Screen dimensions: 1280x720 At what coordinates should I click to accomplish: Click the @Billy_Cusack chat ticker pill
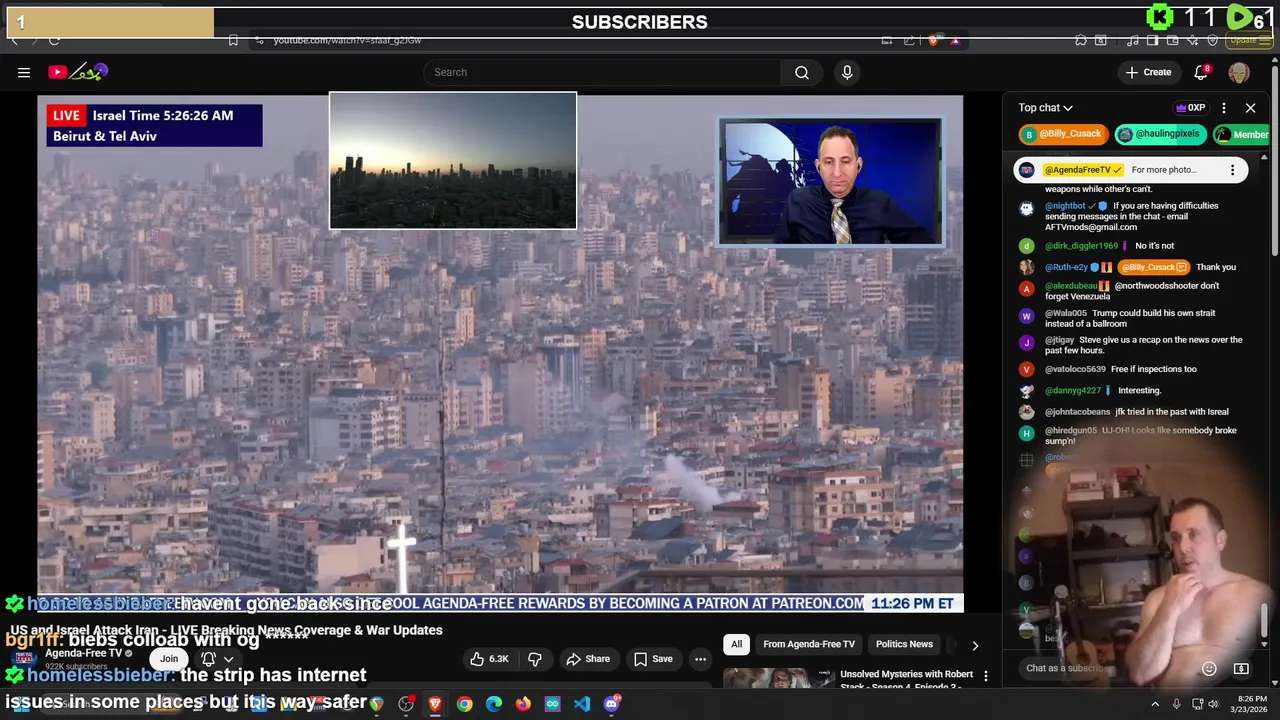point(1062,134)
